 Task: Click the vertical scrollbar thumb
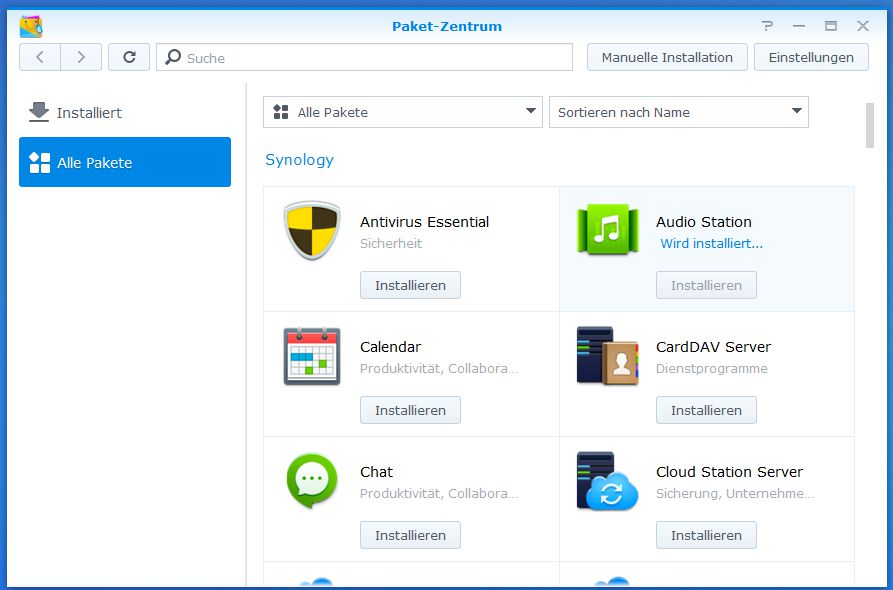[869, 125]
